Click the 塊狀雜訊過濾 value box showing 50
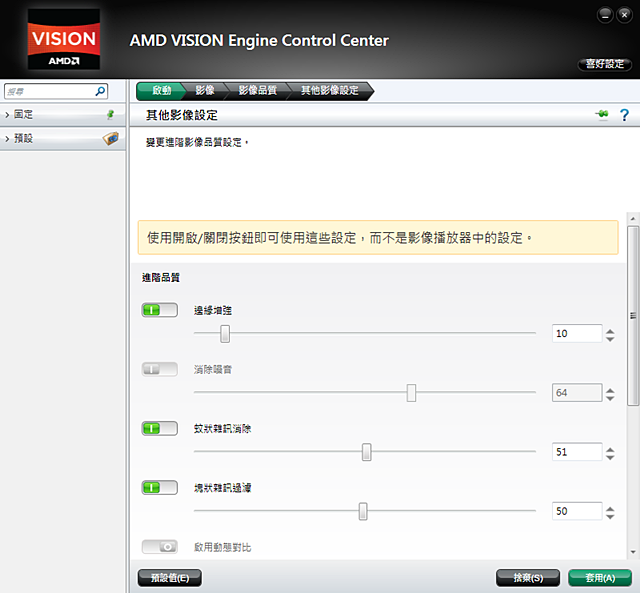Image resolution: width=640 pixels, height=593 pixels. [577, 511]
